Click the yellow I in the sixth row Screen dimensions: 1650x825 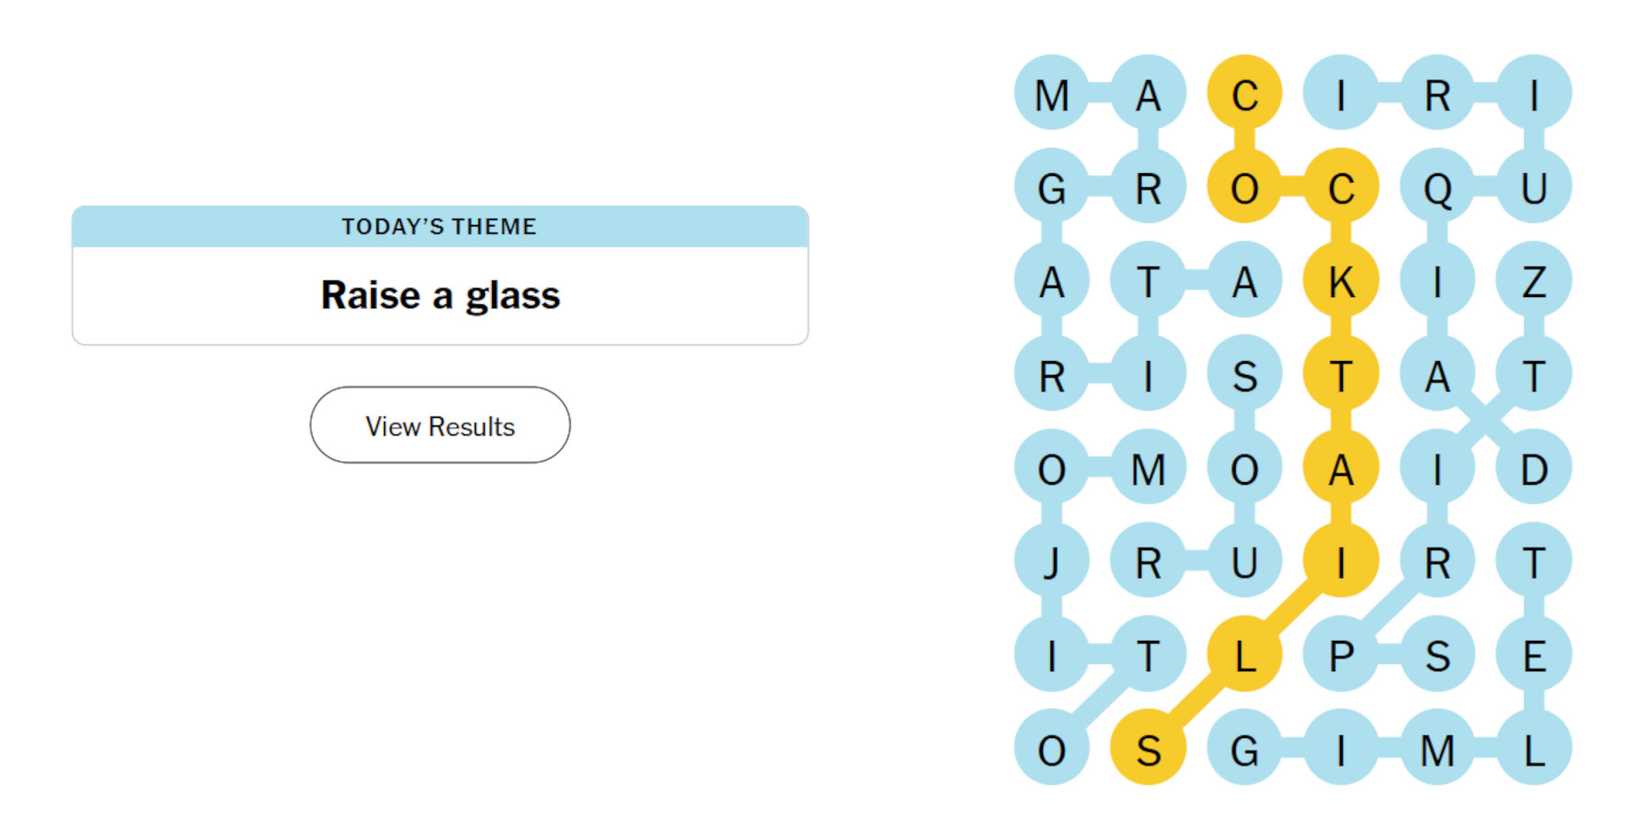(1342, 561)
